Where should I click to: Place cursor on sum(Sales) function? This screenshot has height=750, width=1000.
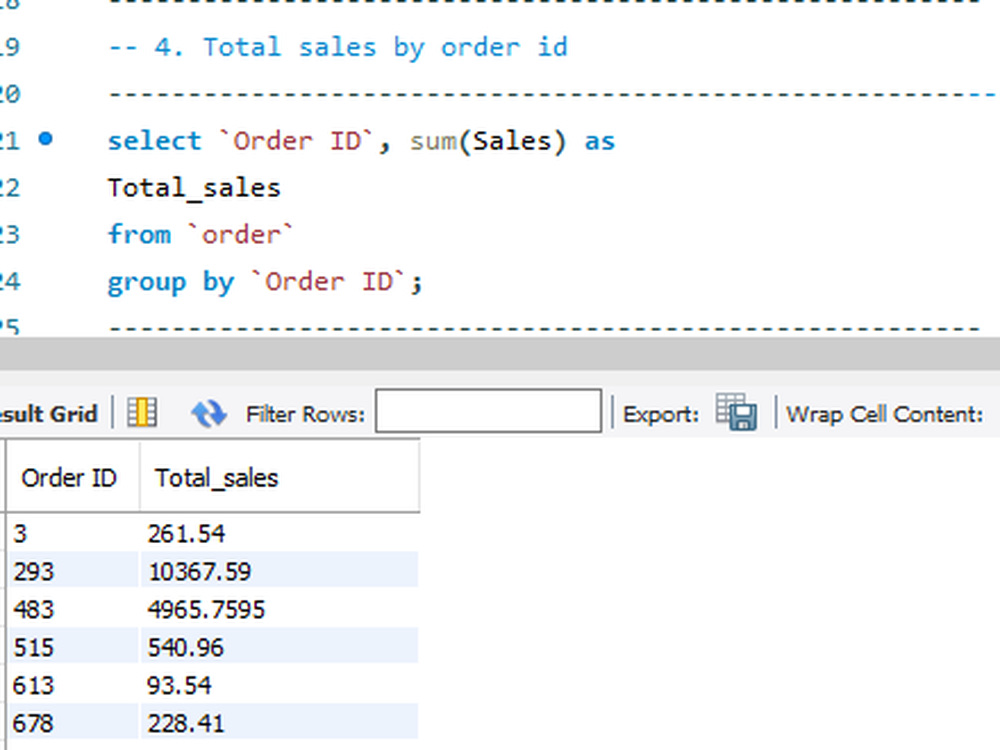click(x=487, y=141)
